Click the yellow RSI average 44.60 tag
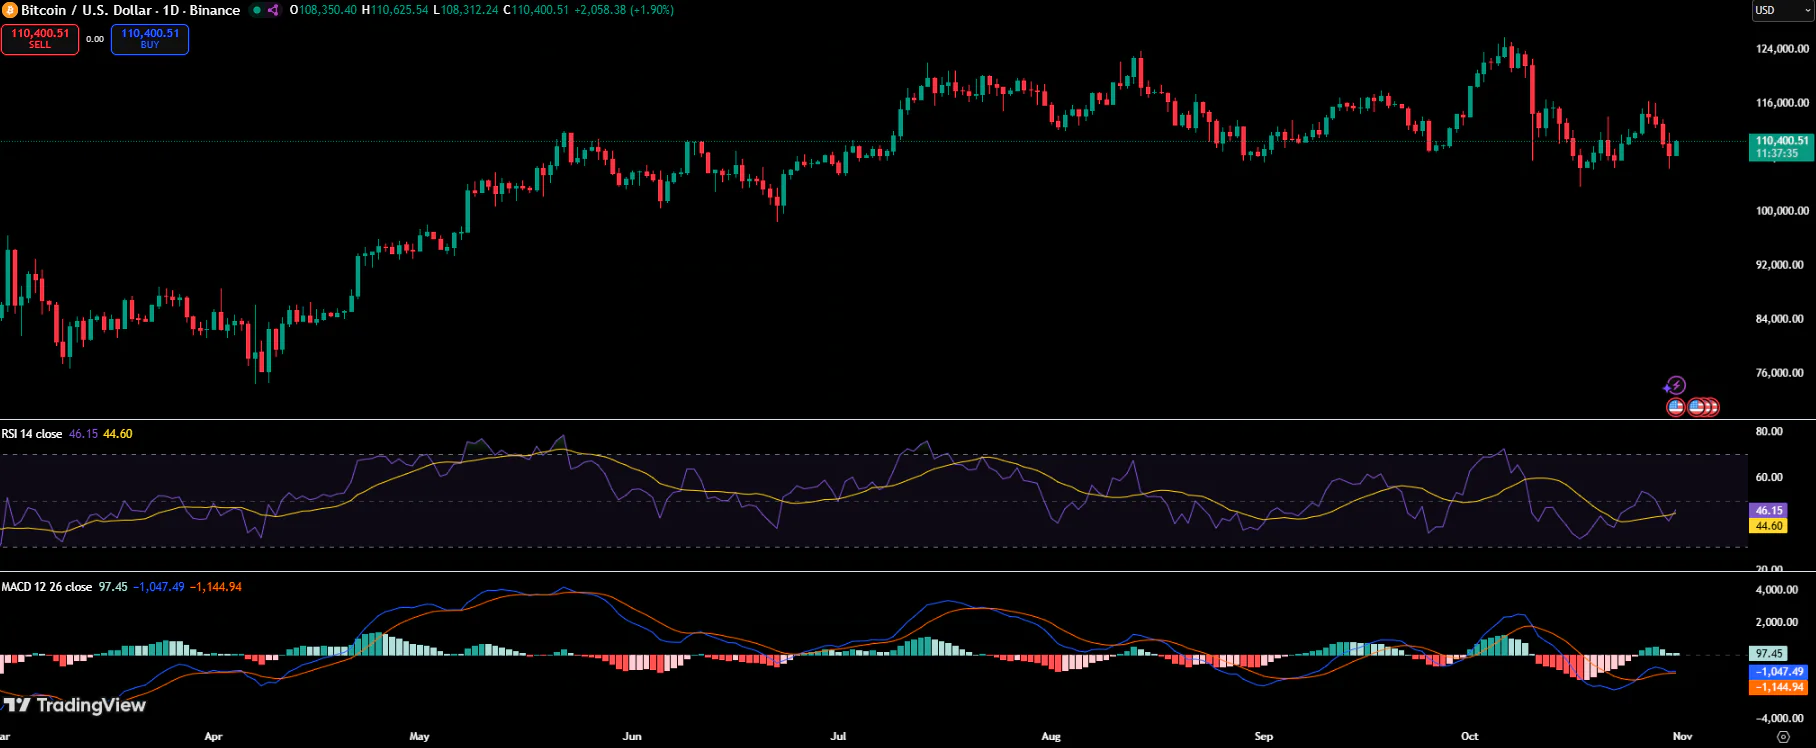1816x748 pixels. coord(1768,526)
